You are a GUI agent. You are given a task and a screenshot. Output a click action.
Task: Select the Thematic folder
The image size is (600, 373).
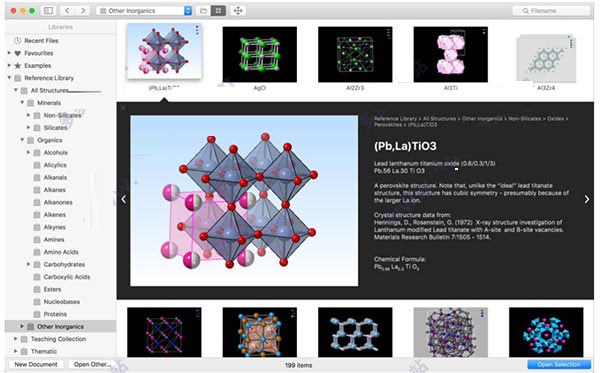click(x=39, y=351)
